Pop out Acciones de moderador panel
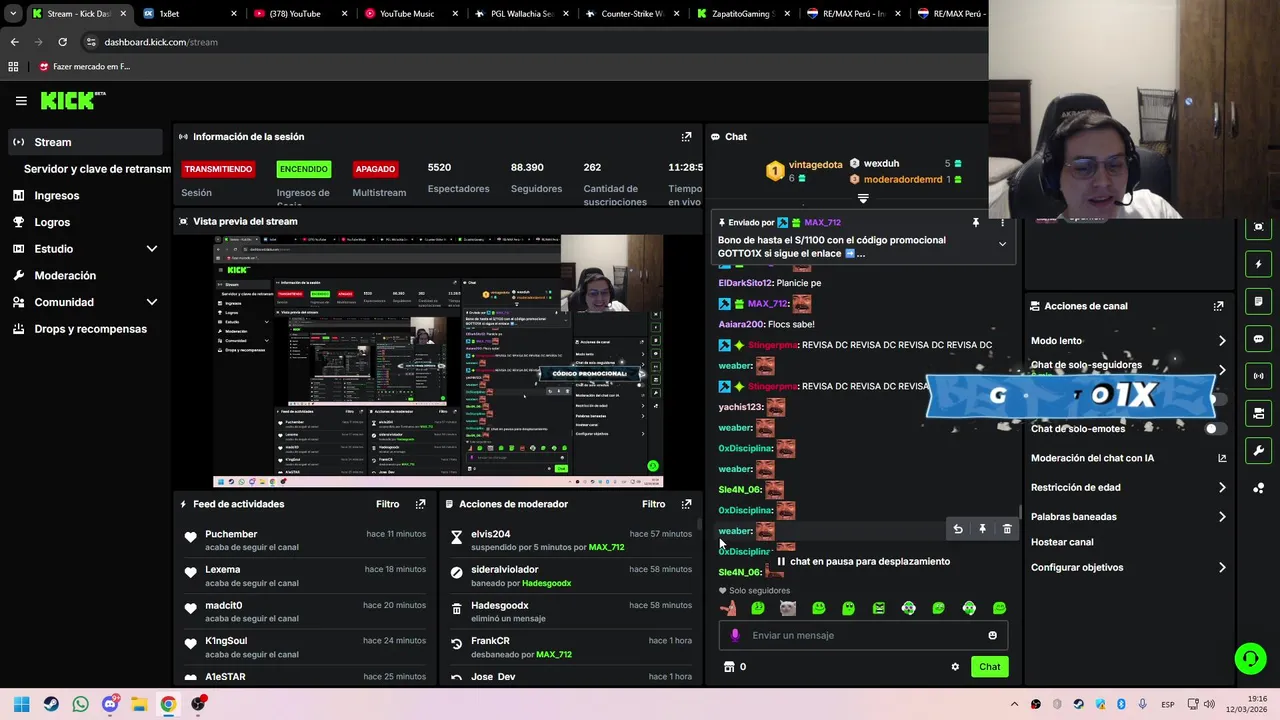This screenshot has height=720, width=1280. click(686, 504)
